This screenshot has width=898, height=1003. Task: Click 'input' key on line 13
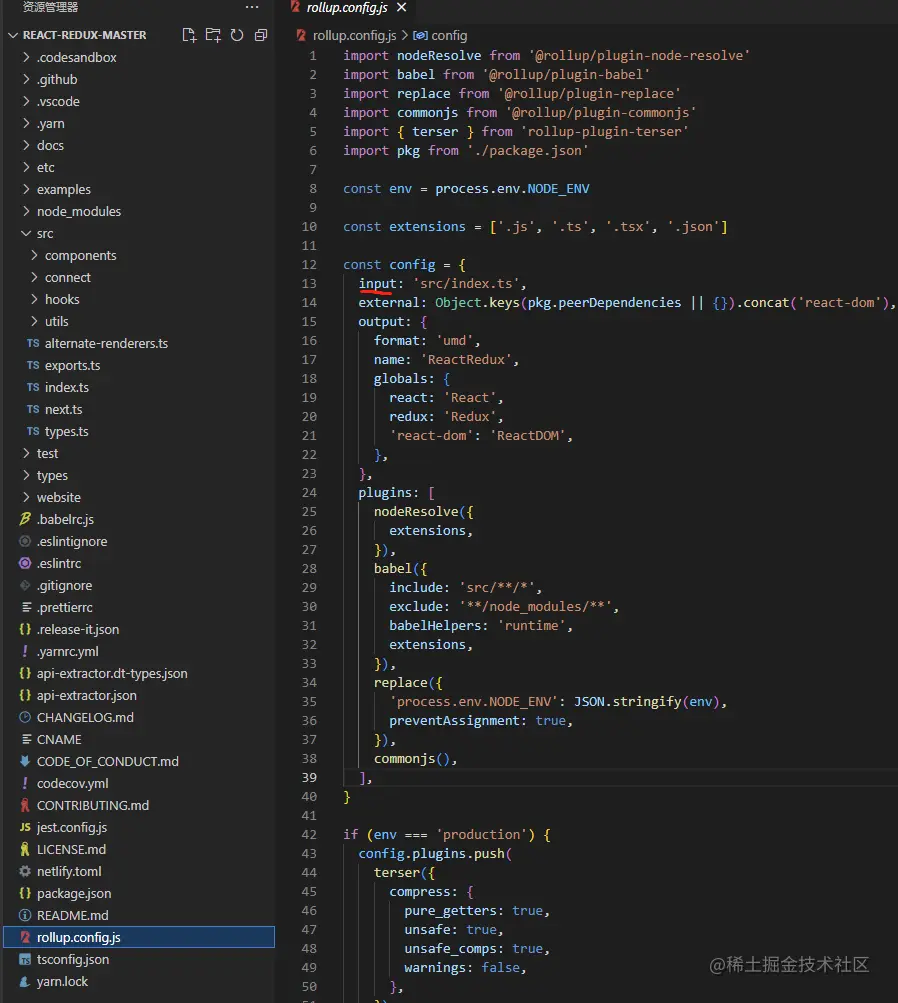tap(377, 283)
